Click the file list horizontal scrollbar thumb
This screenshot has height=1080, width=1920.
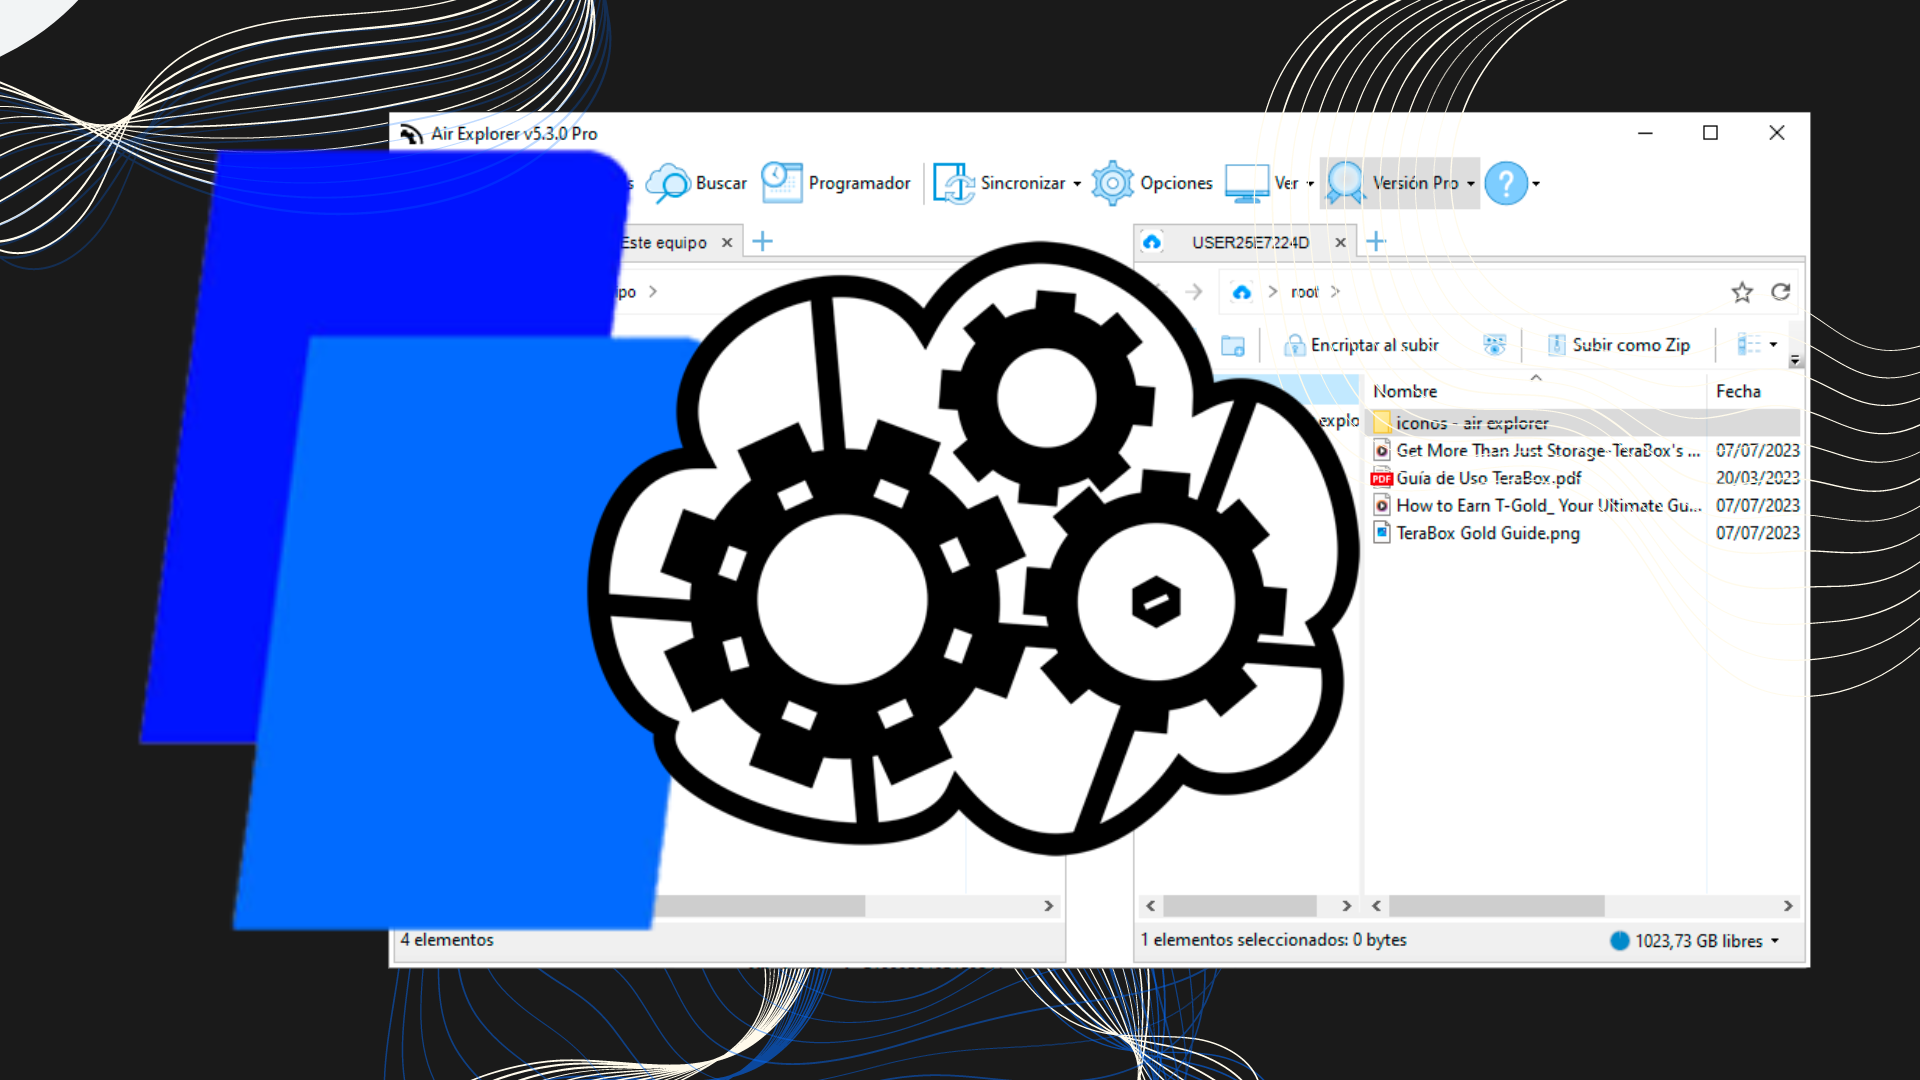[x=1497, y=906]
